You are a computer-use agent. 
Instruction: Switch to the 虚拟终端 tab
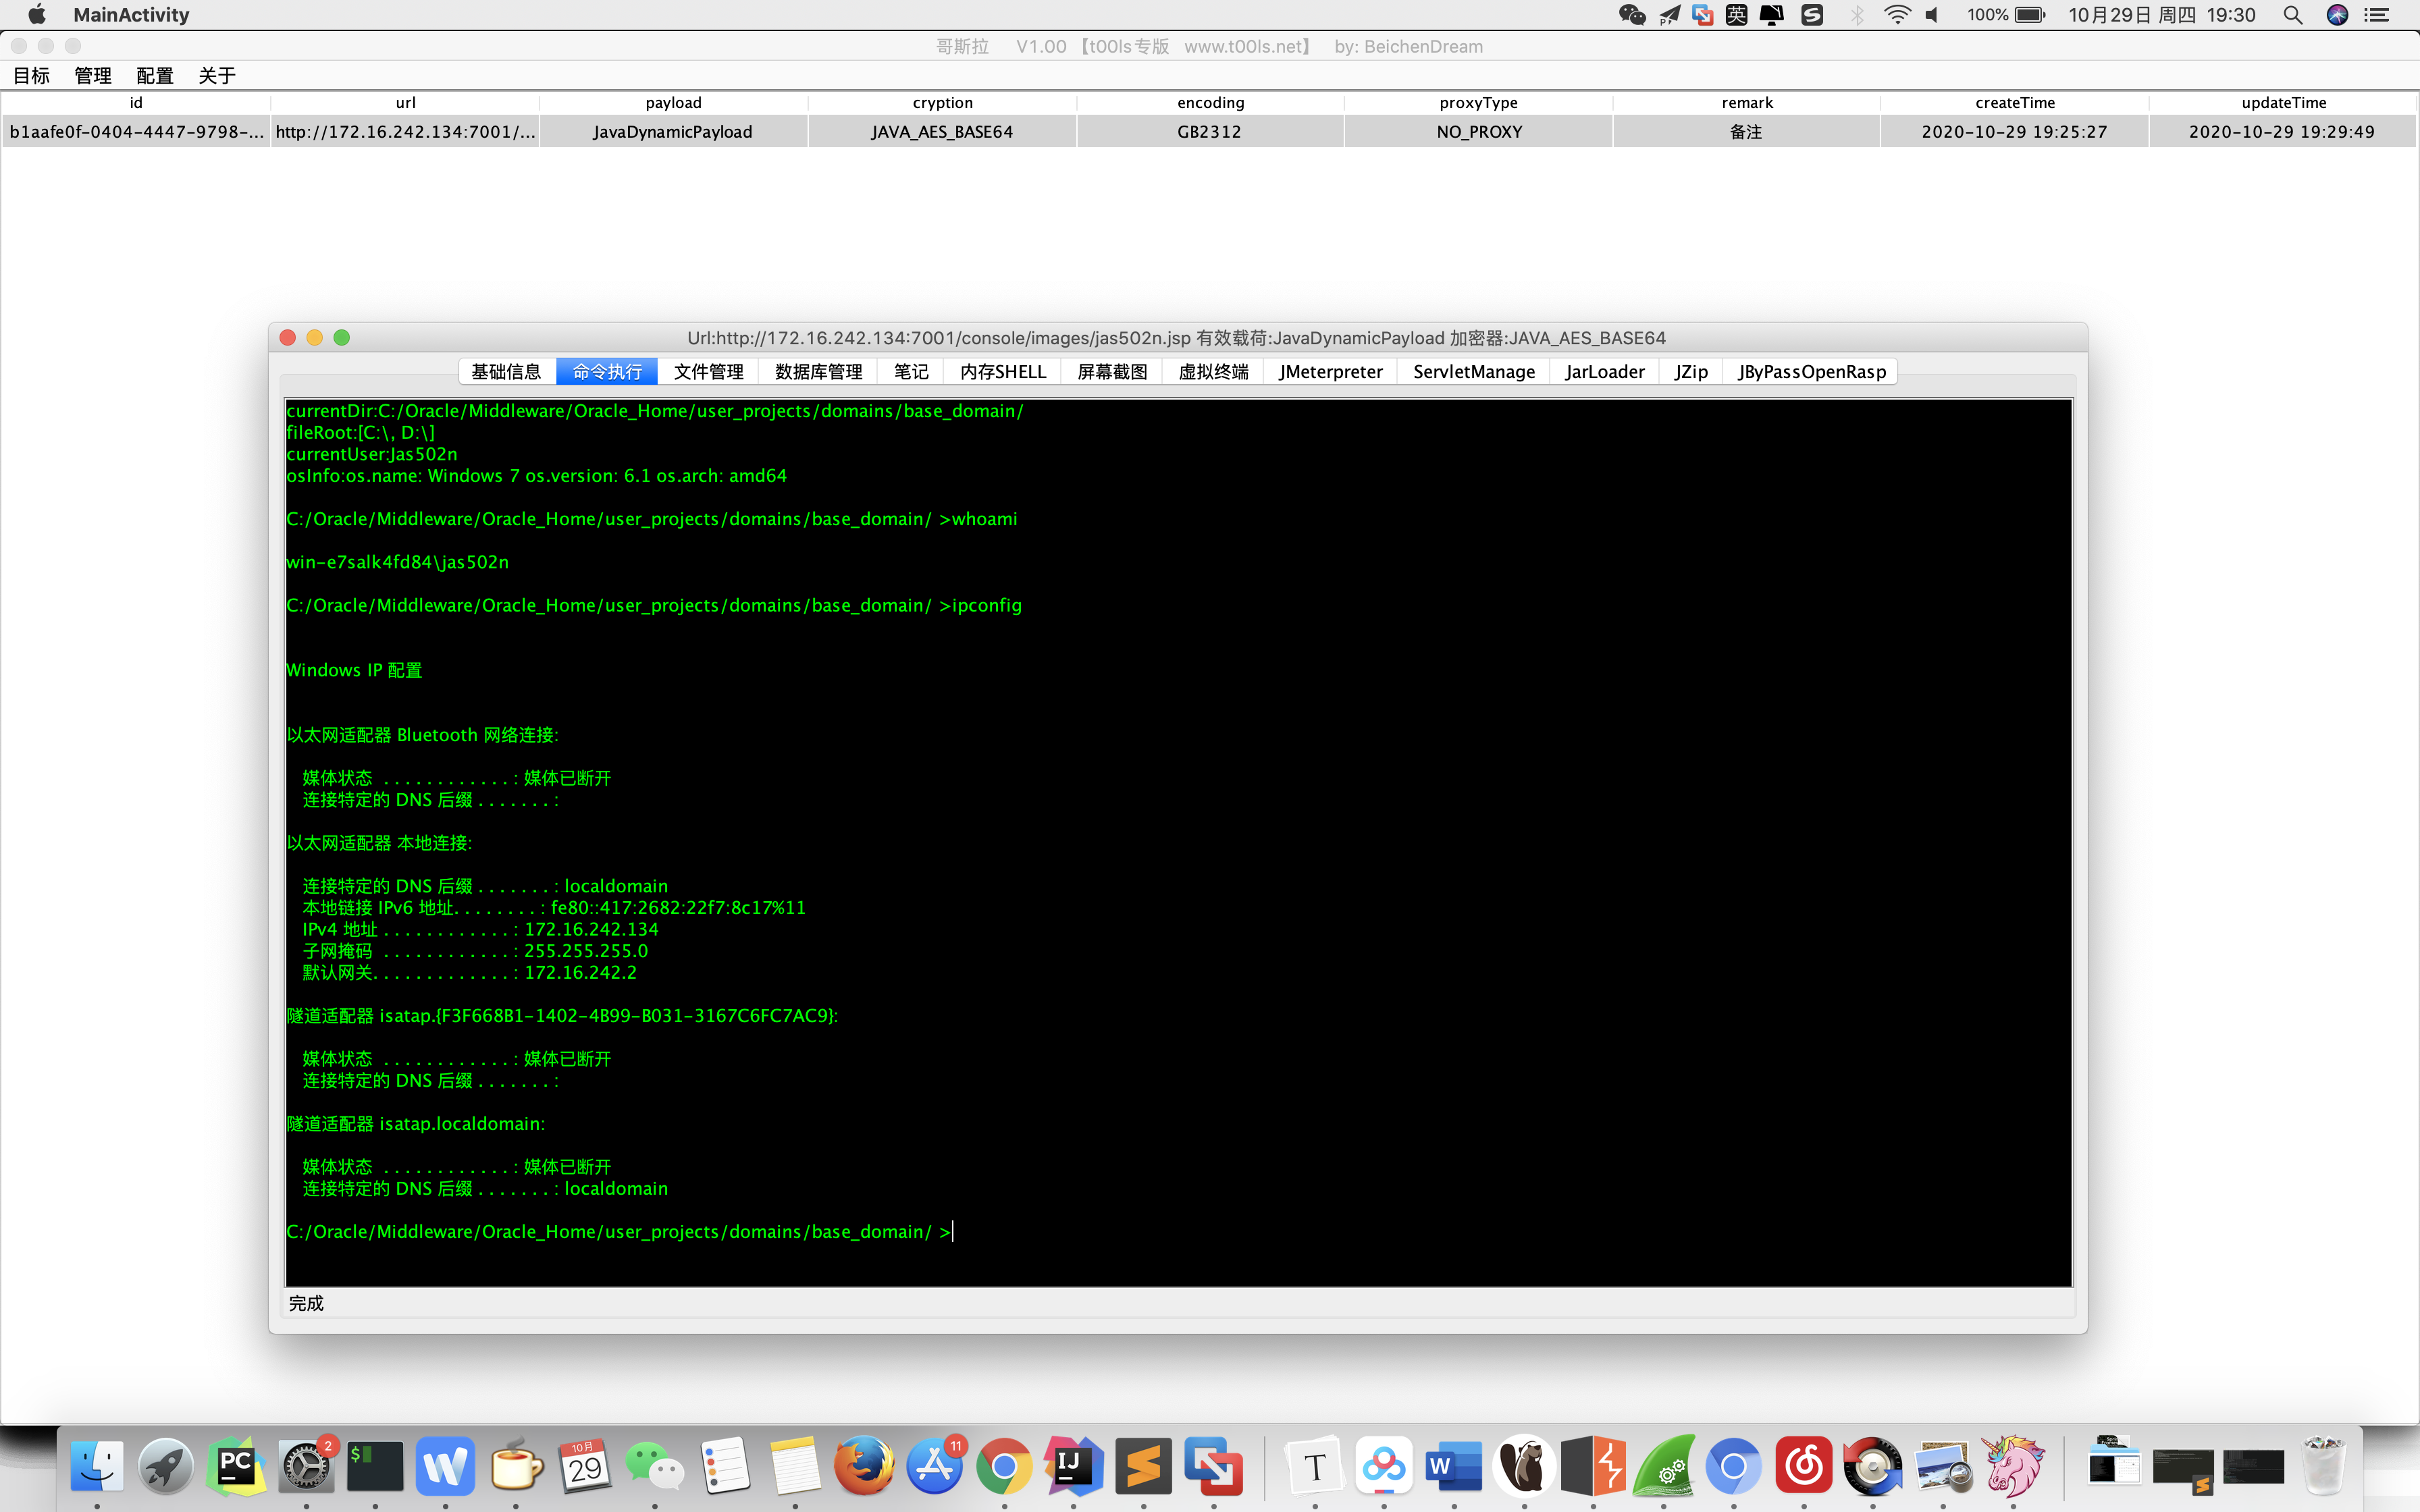click(1213, 372)
